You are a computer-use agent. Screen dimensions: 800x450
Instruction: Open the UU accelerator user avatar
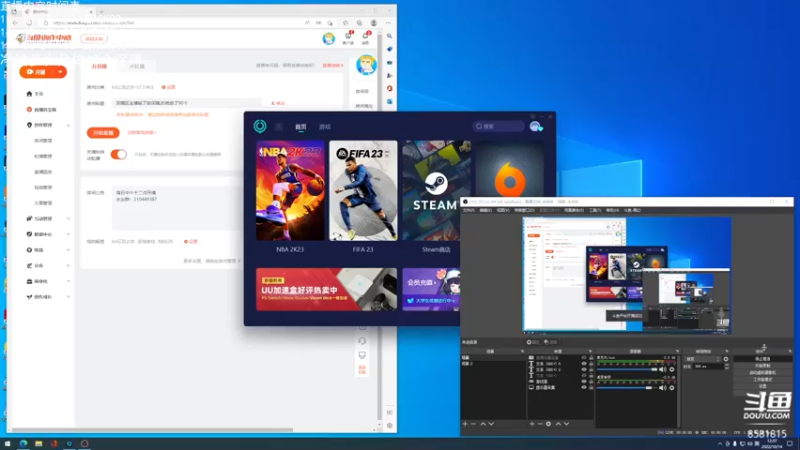pos(535,127)
